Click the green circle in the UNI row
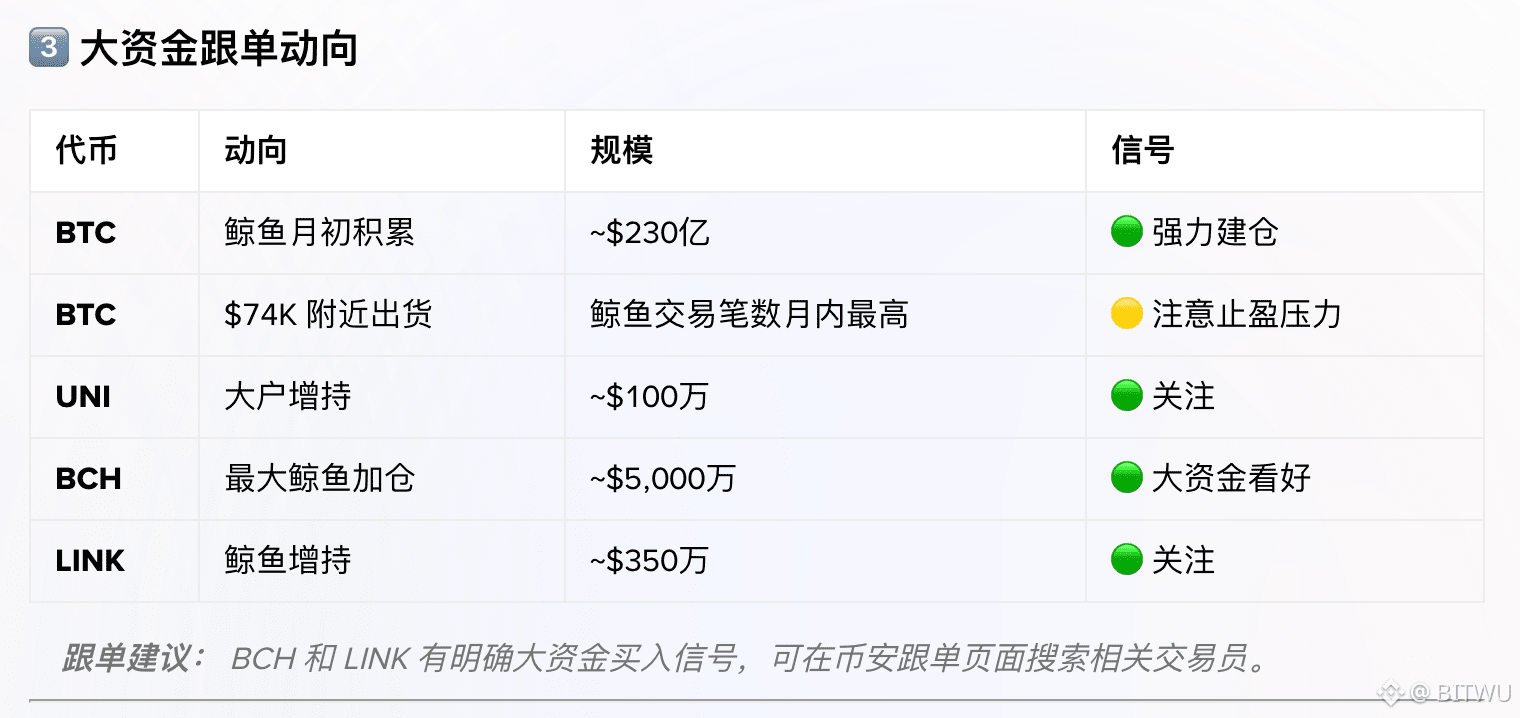Image resolution: width=1520 pixels, height=718 pixels. click(1126, 397)
